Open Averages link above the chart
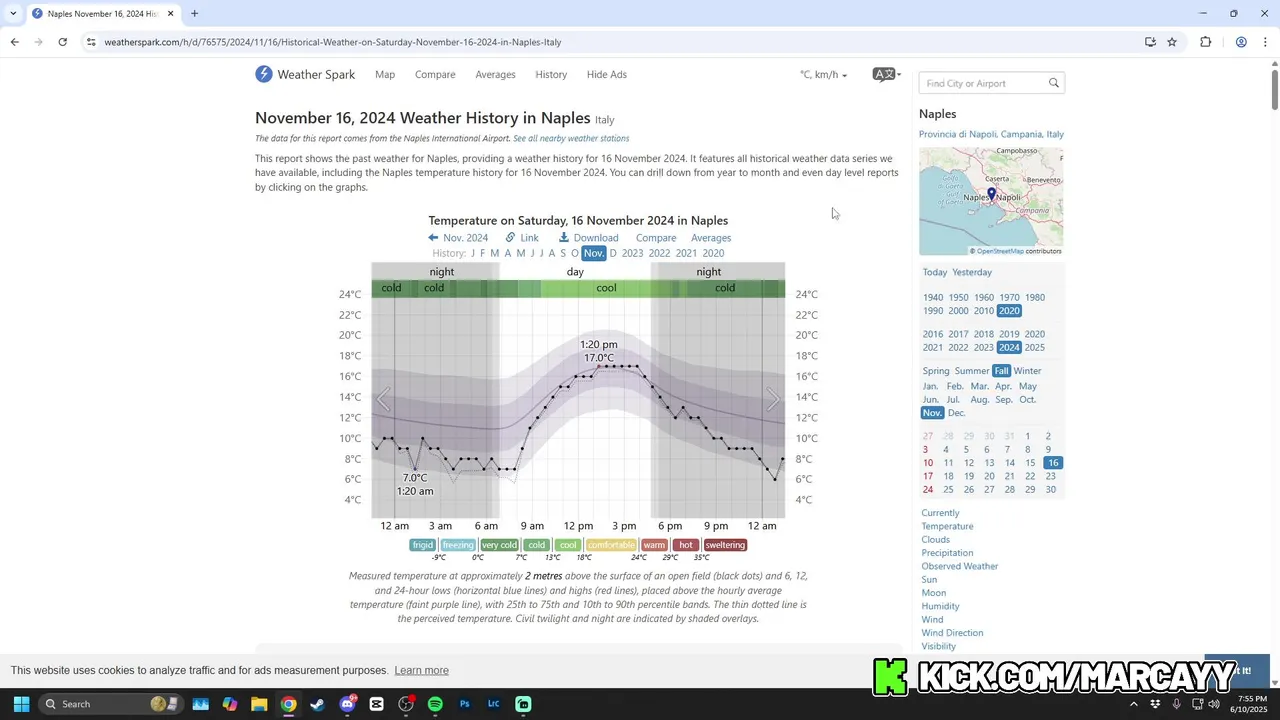 coord(711,238)
